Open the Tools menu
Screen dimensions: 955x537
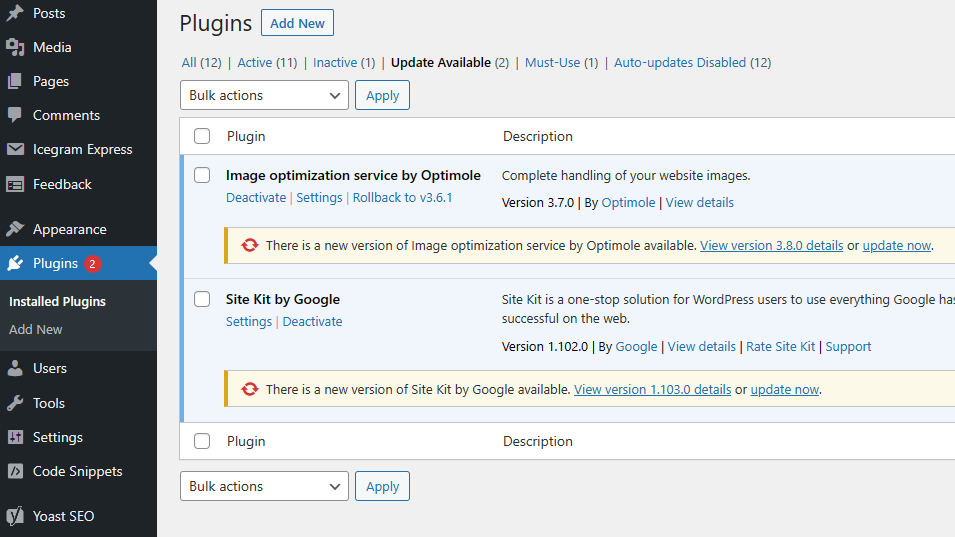tap(49, 403)
